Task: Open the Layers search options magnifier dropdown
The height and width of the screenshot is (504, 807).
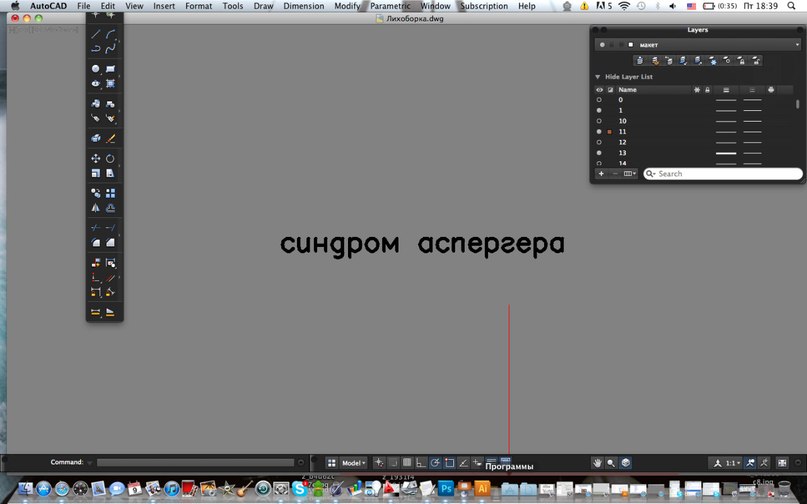Action: [x=651, y=174]
